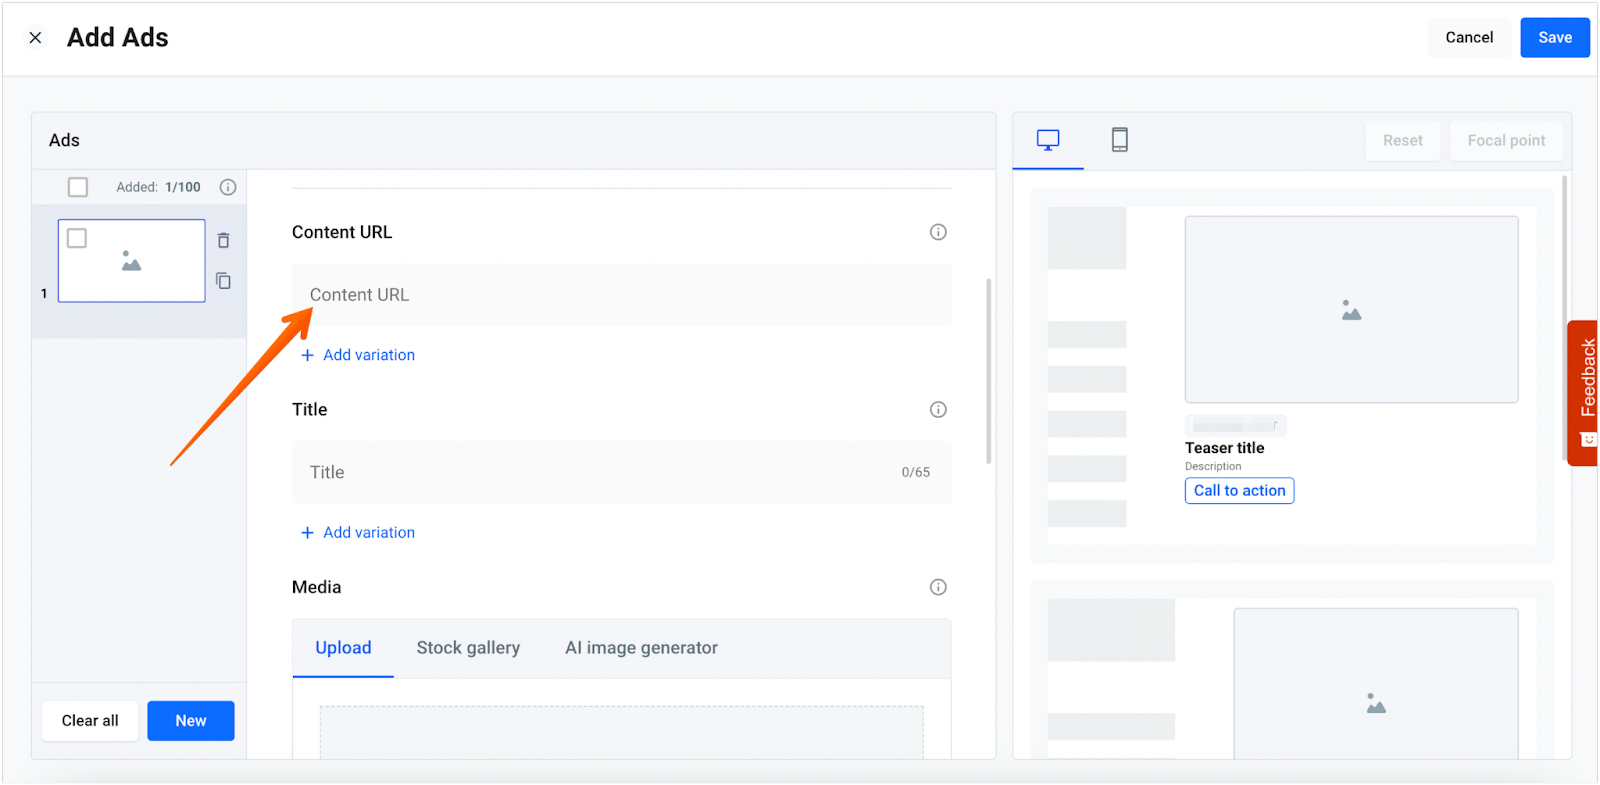Duplicate ad 1 with copy icon
The height and width of the screenshot is (785, 1600).
tap(223, 281)
